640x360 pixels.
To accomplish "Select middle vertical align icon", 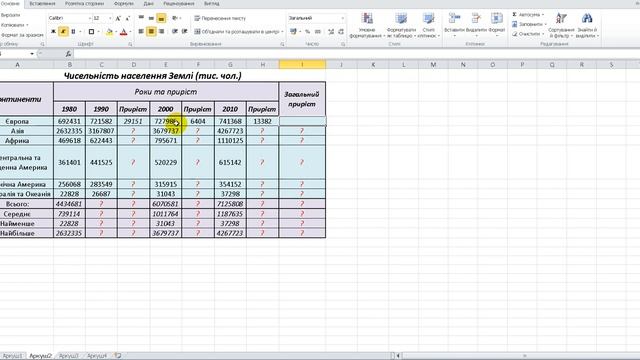I will tap(151, 18).
